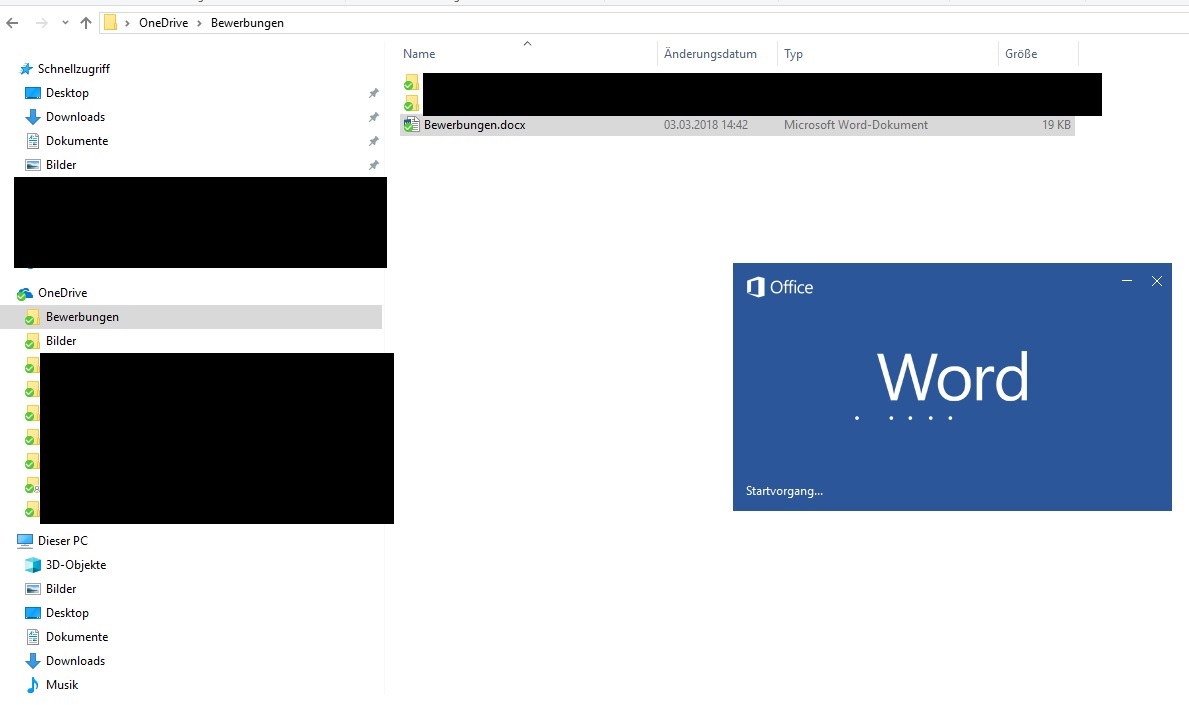Image resolution: width=1189 pixels, height=705 pixels.
Task: Click the date 03.03.2018 14:42
Action: (705, 125)
